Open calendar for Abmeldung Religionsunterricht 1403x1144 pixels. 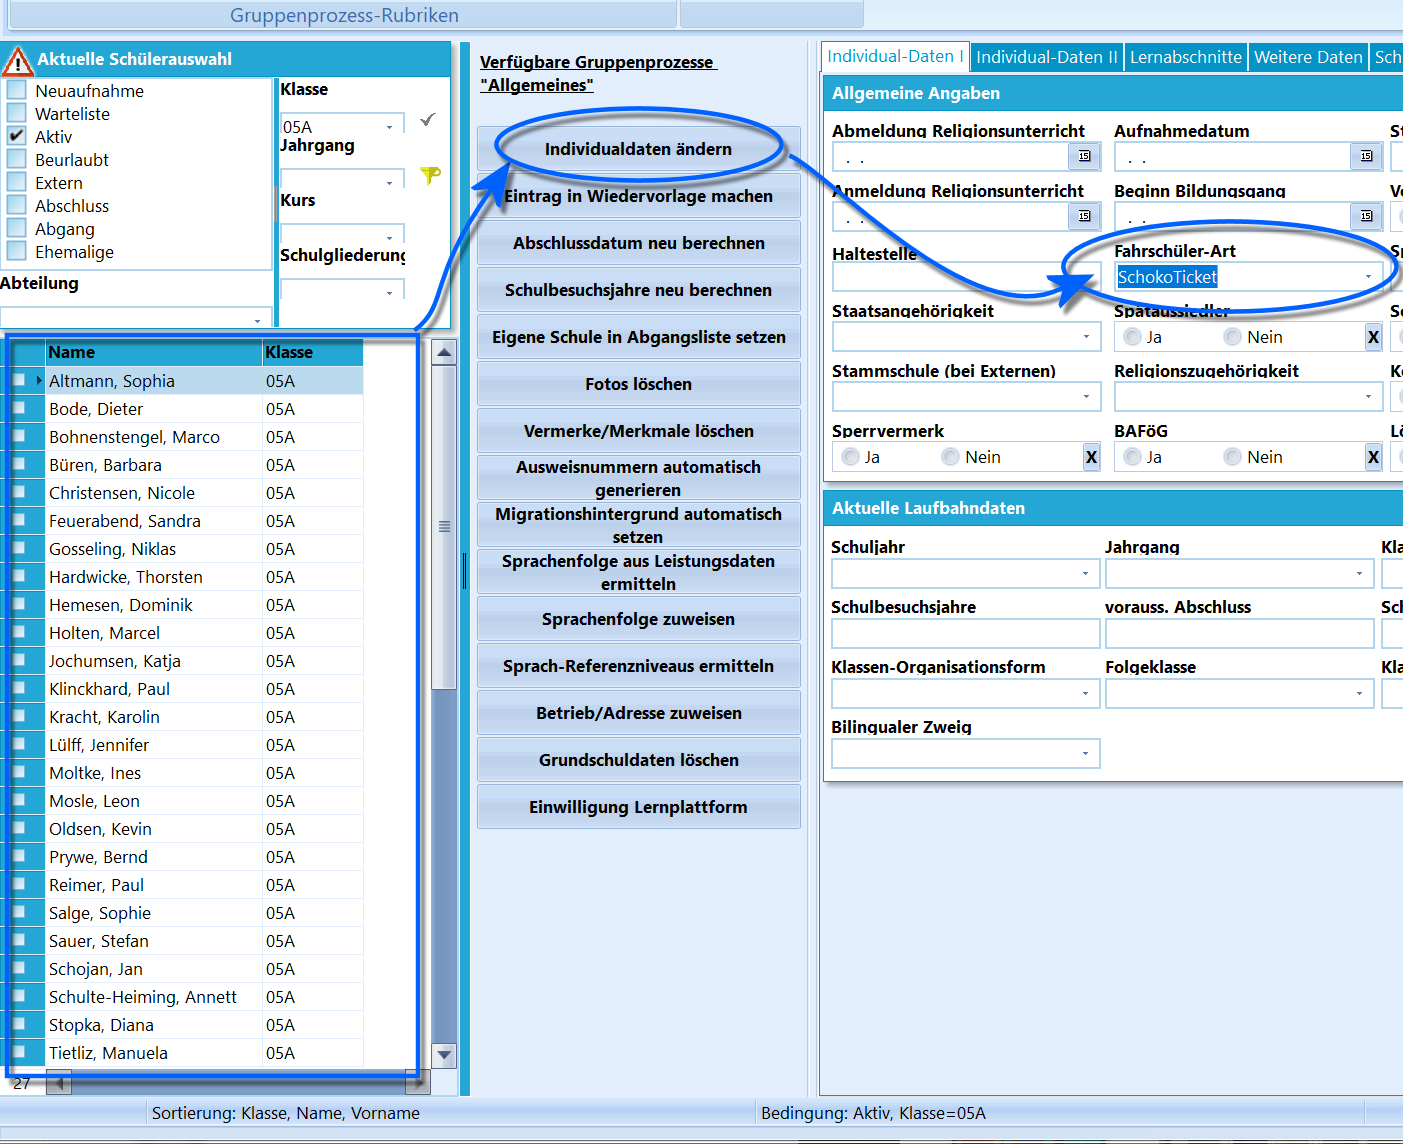pyautogui.click(x=1084, y=156)
